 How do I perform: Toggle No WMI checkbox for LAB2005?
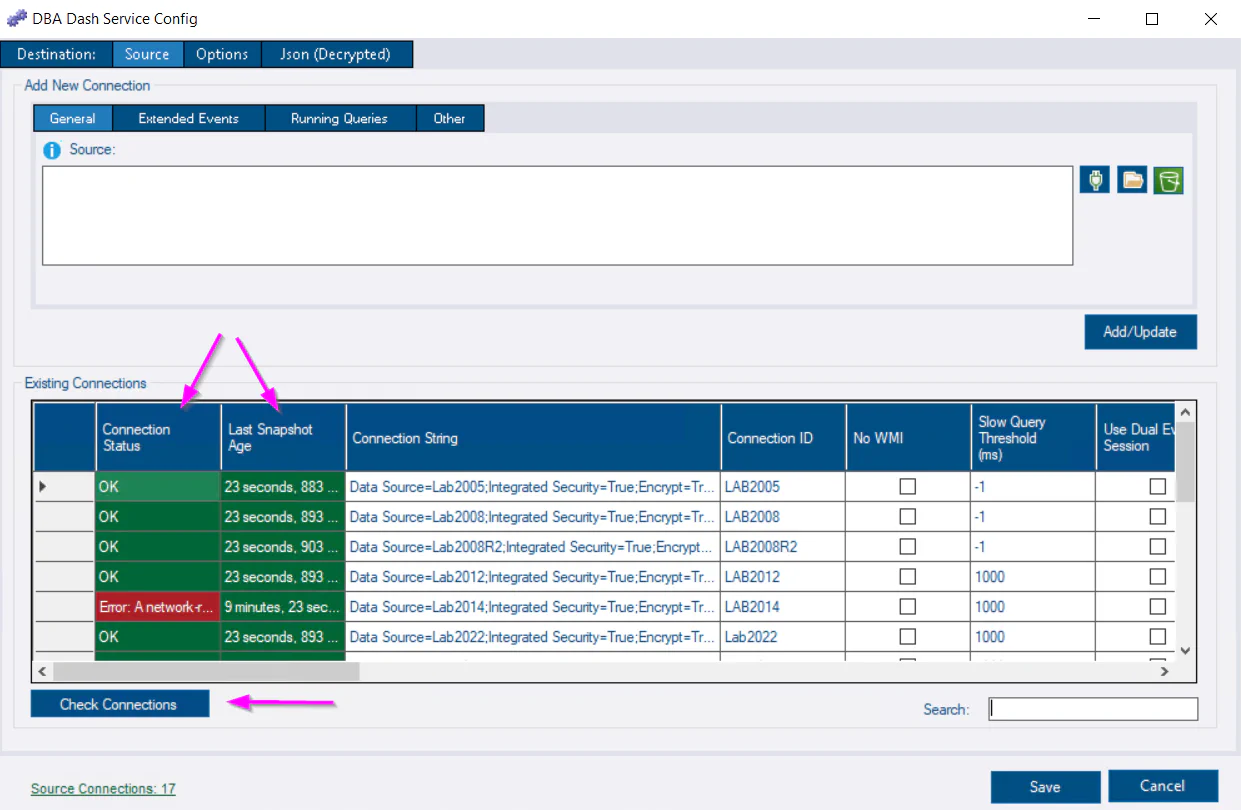(907, 487)
